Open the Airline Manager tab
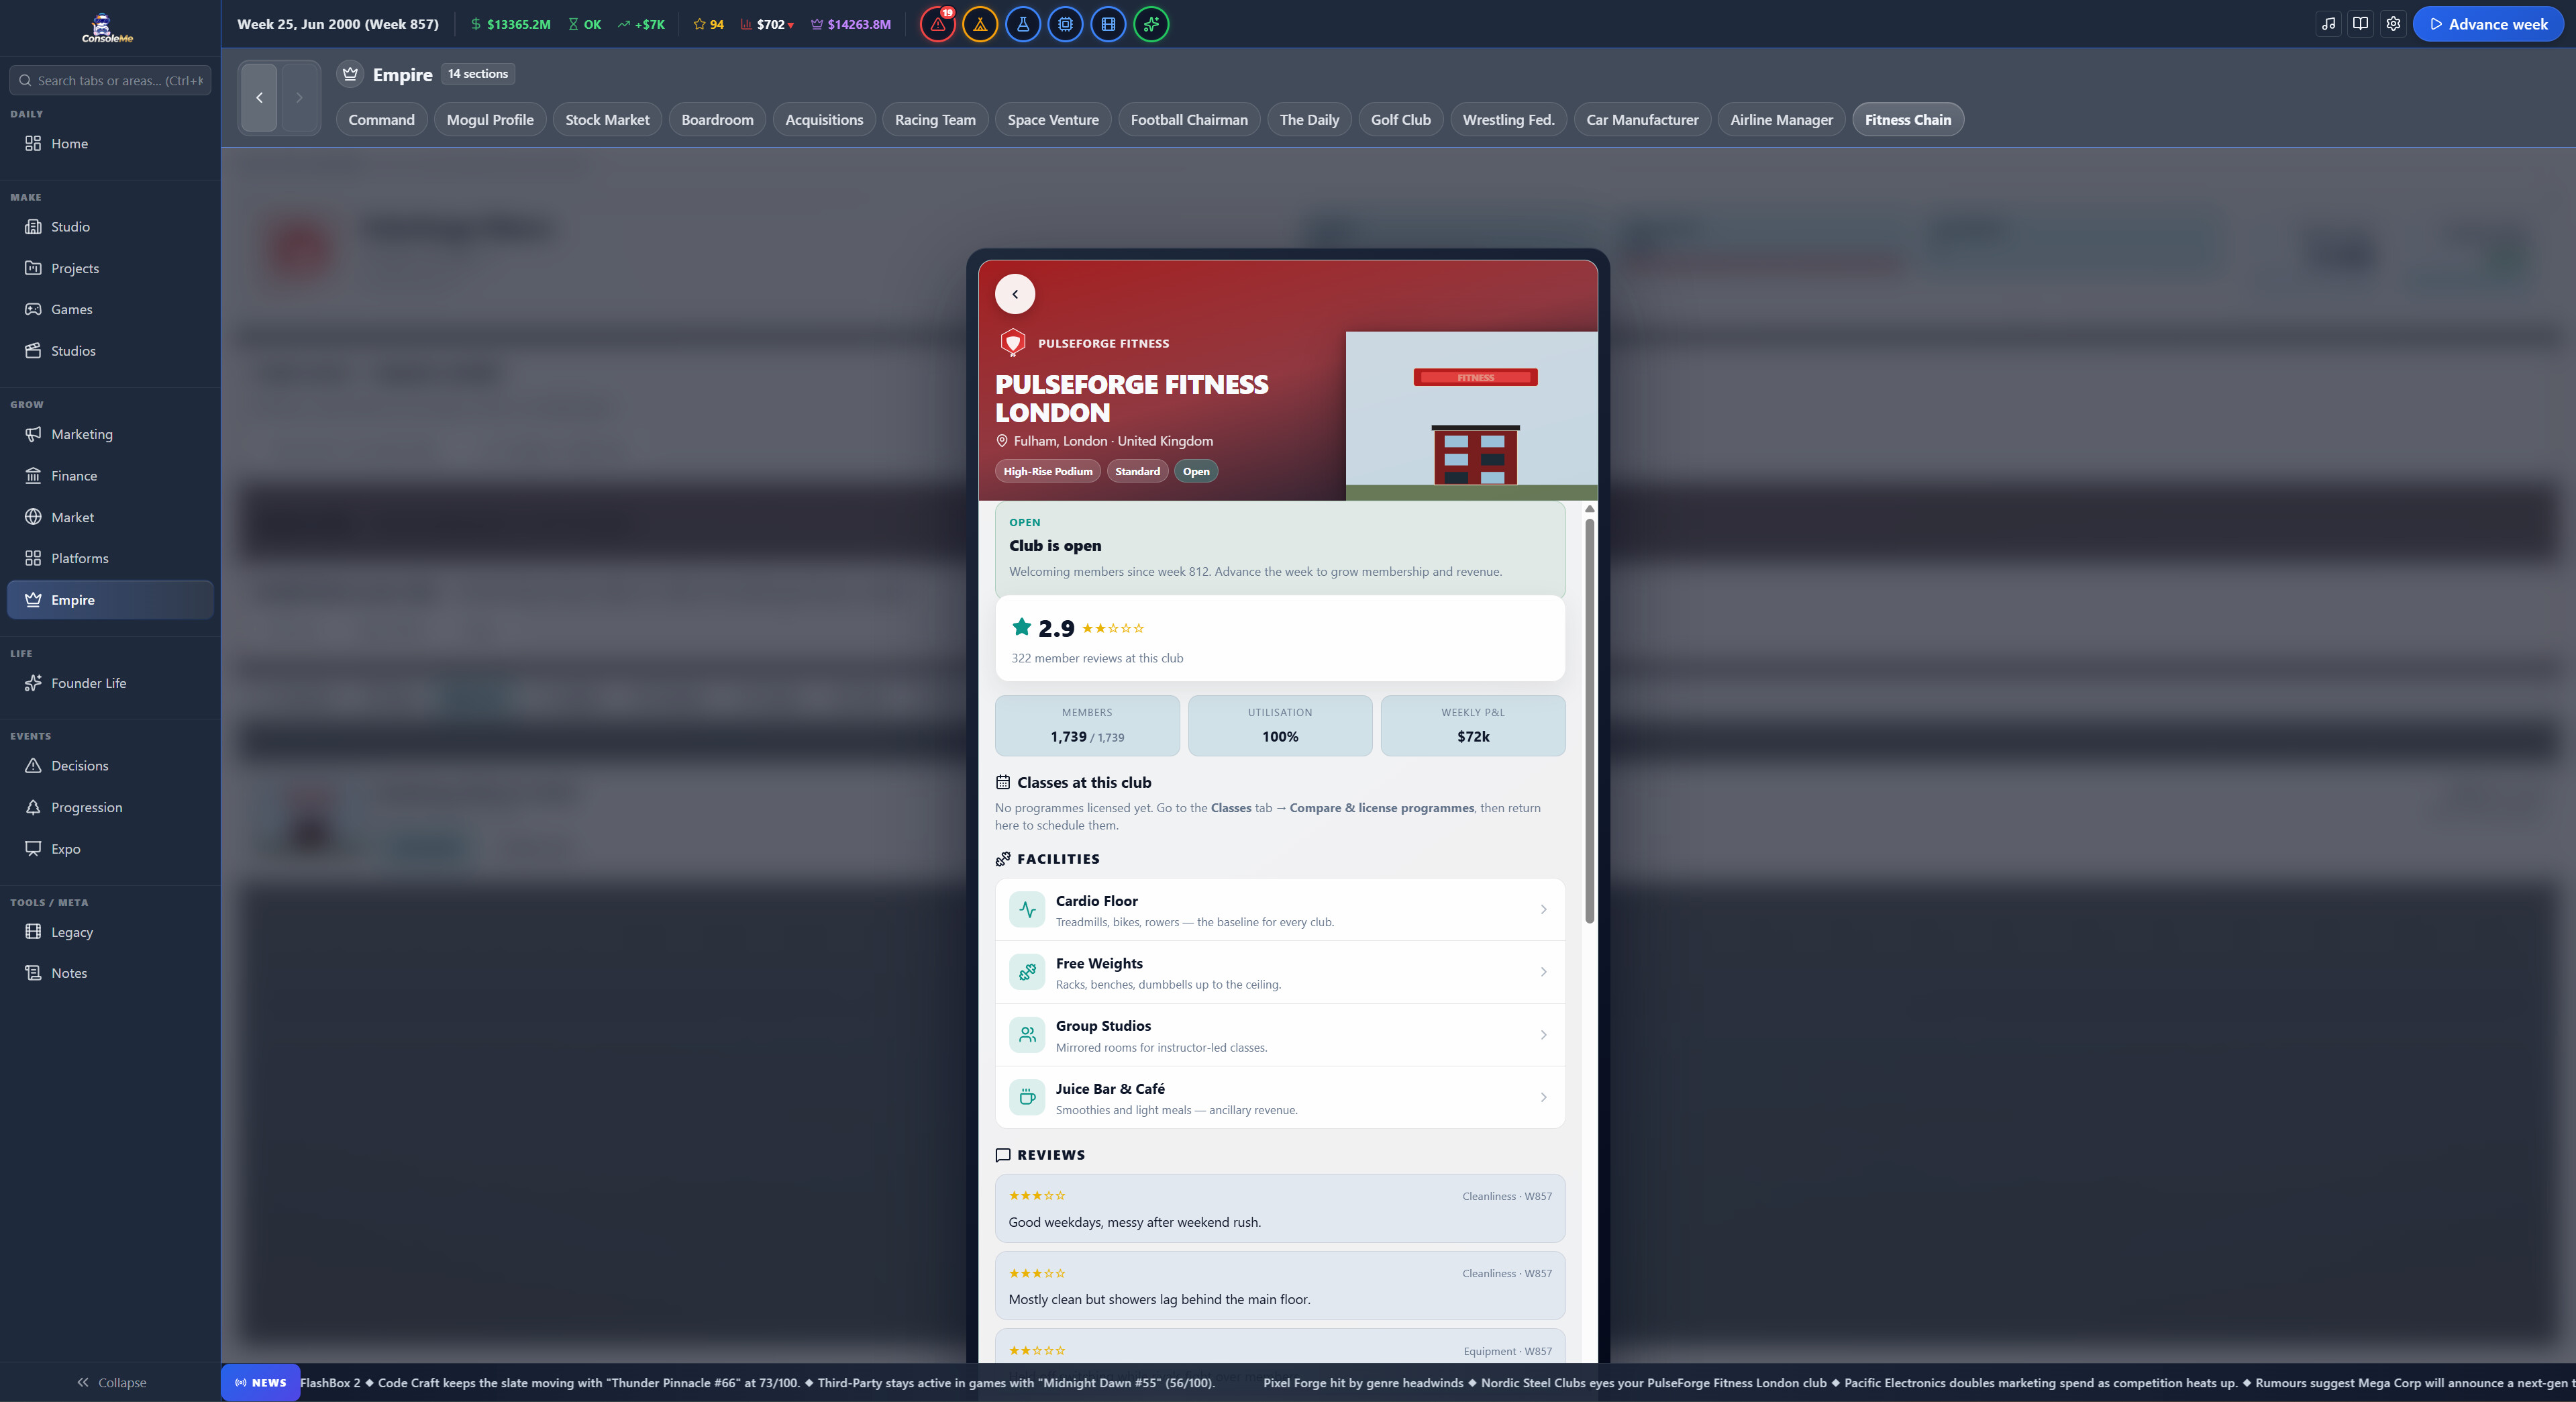The image size is (2576, 1402). point(1781,120)
